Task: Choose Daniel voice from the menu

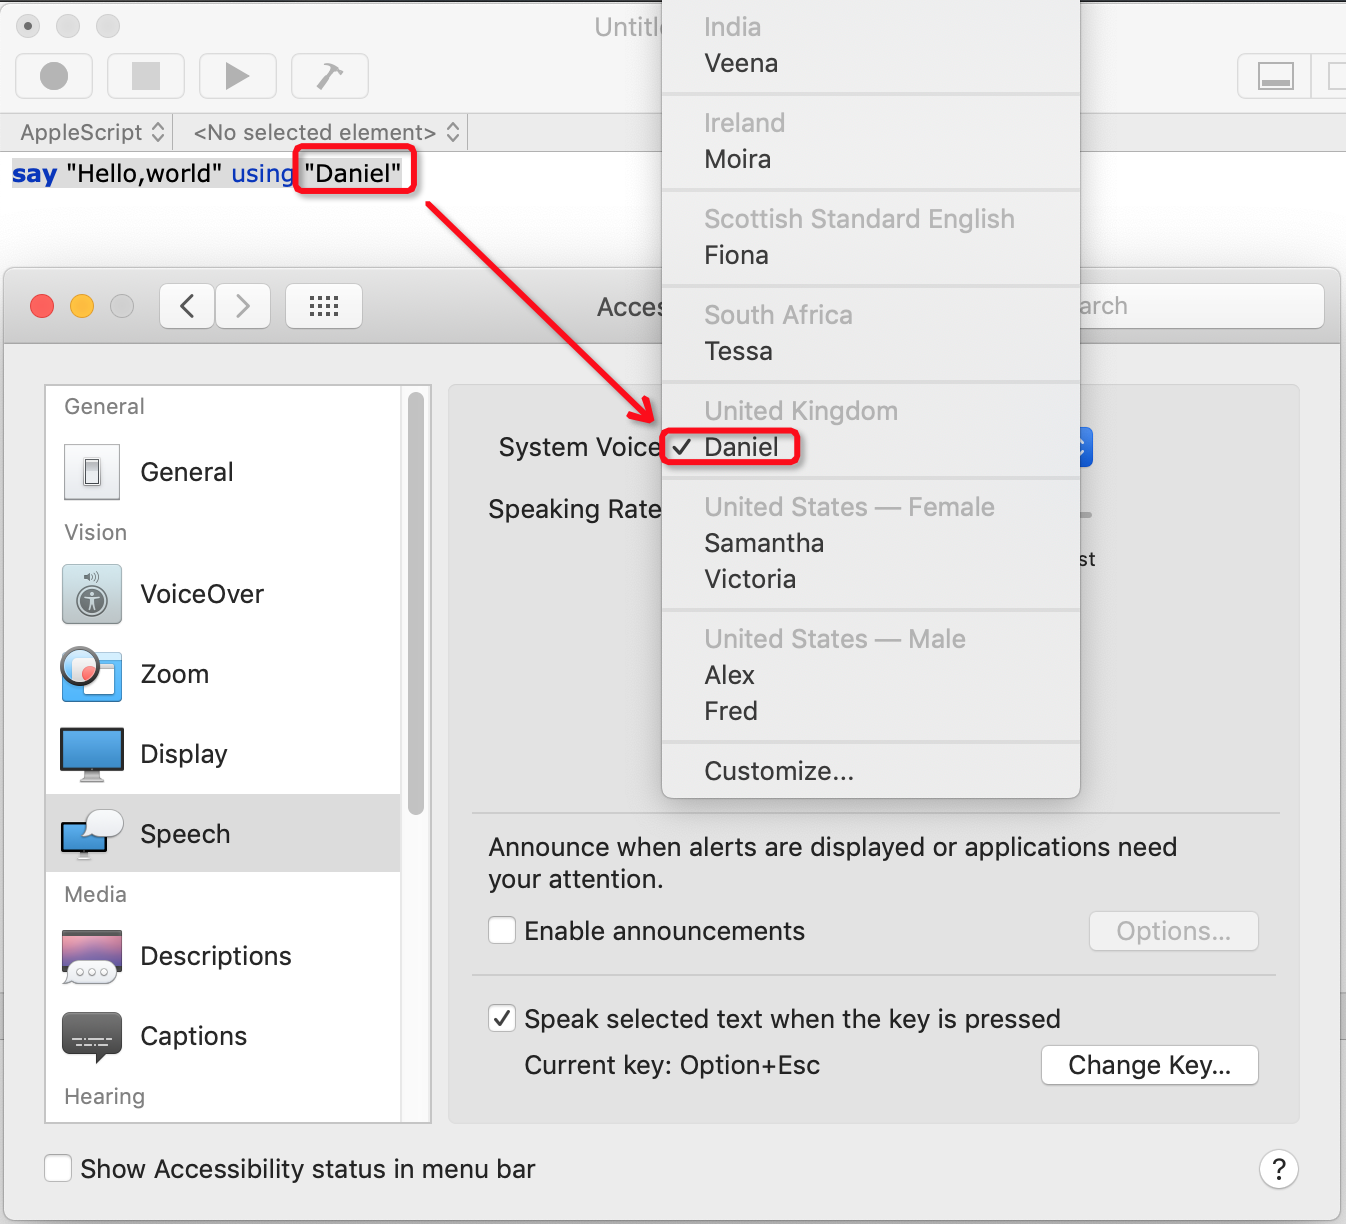Action: [x=870, y=447]
